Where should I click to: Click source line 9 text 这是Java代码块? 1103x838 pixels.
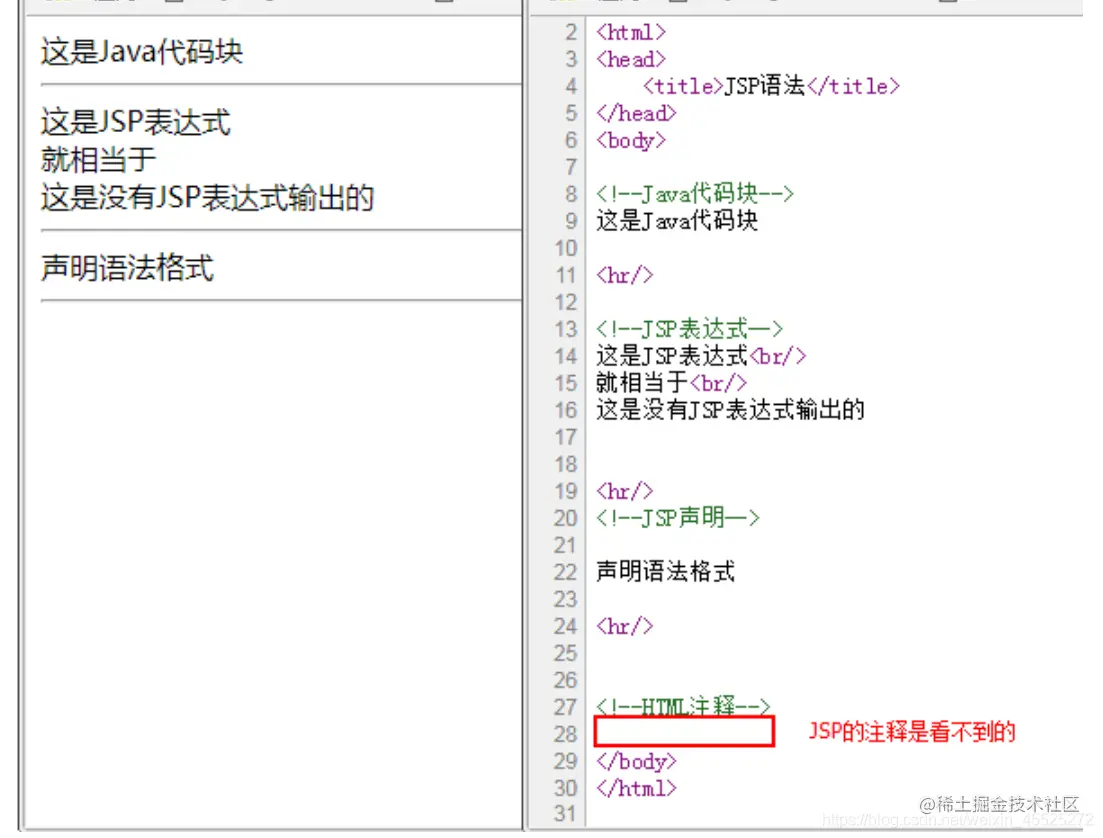tap(677, 221)
